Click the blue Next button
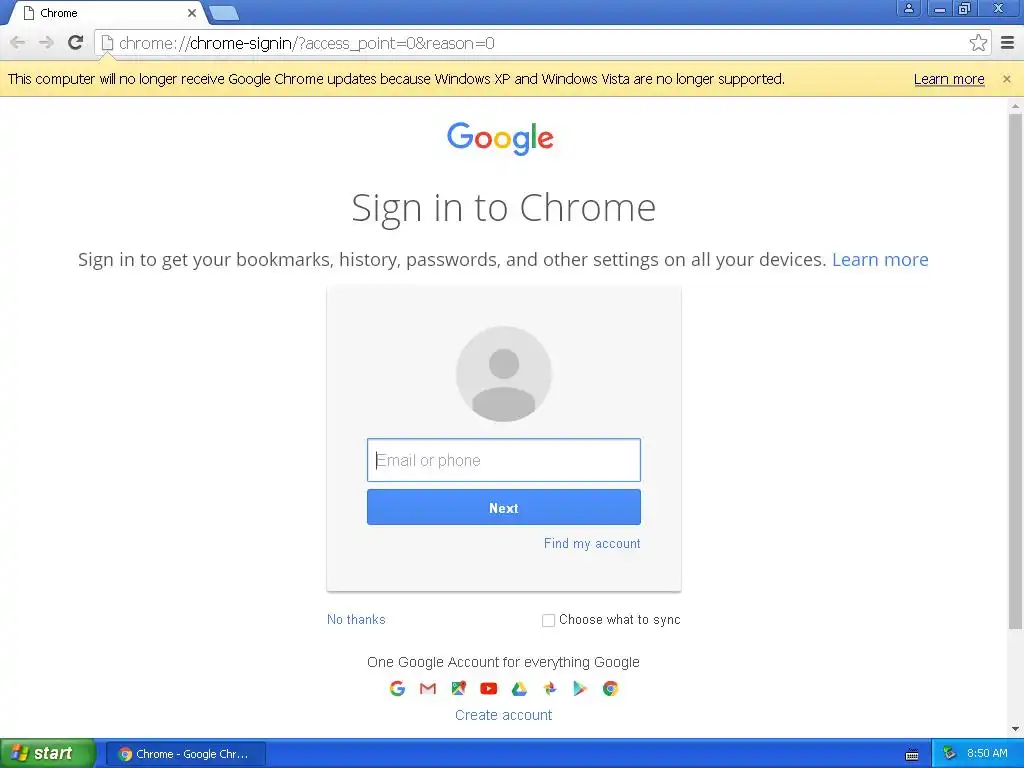Screen dimensions: 1024x768 point(504,507)
